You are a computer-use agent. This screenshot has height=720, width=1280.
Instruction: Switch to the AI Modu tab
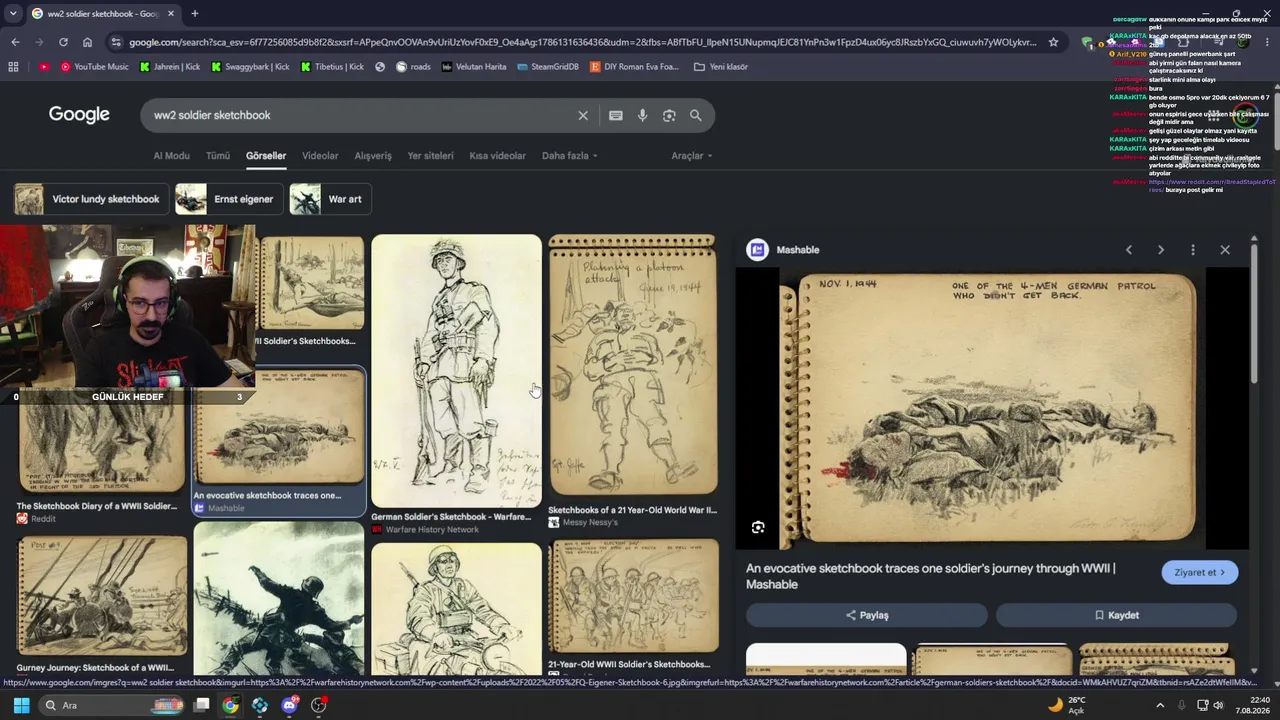click(x=171, y=156)
